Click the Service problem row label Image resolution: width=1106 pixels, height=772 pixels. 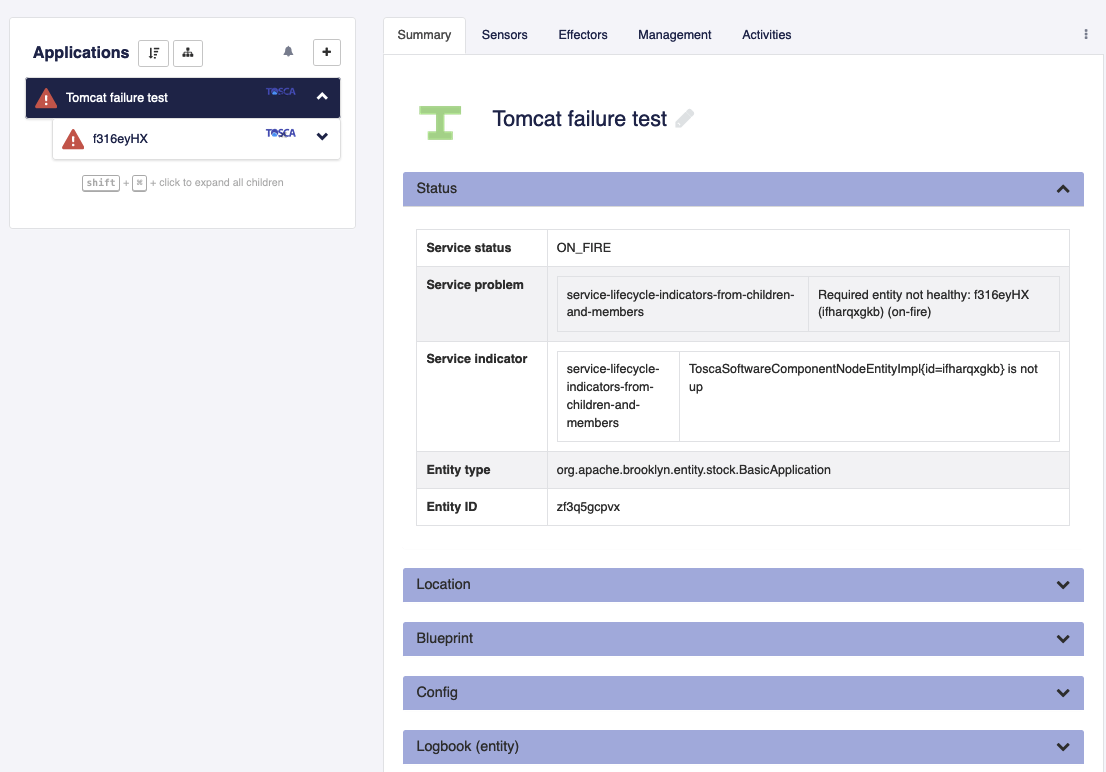point(475,285)
